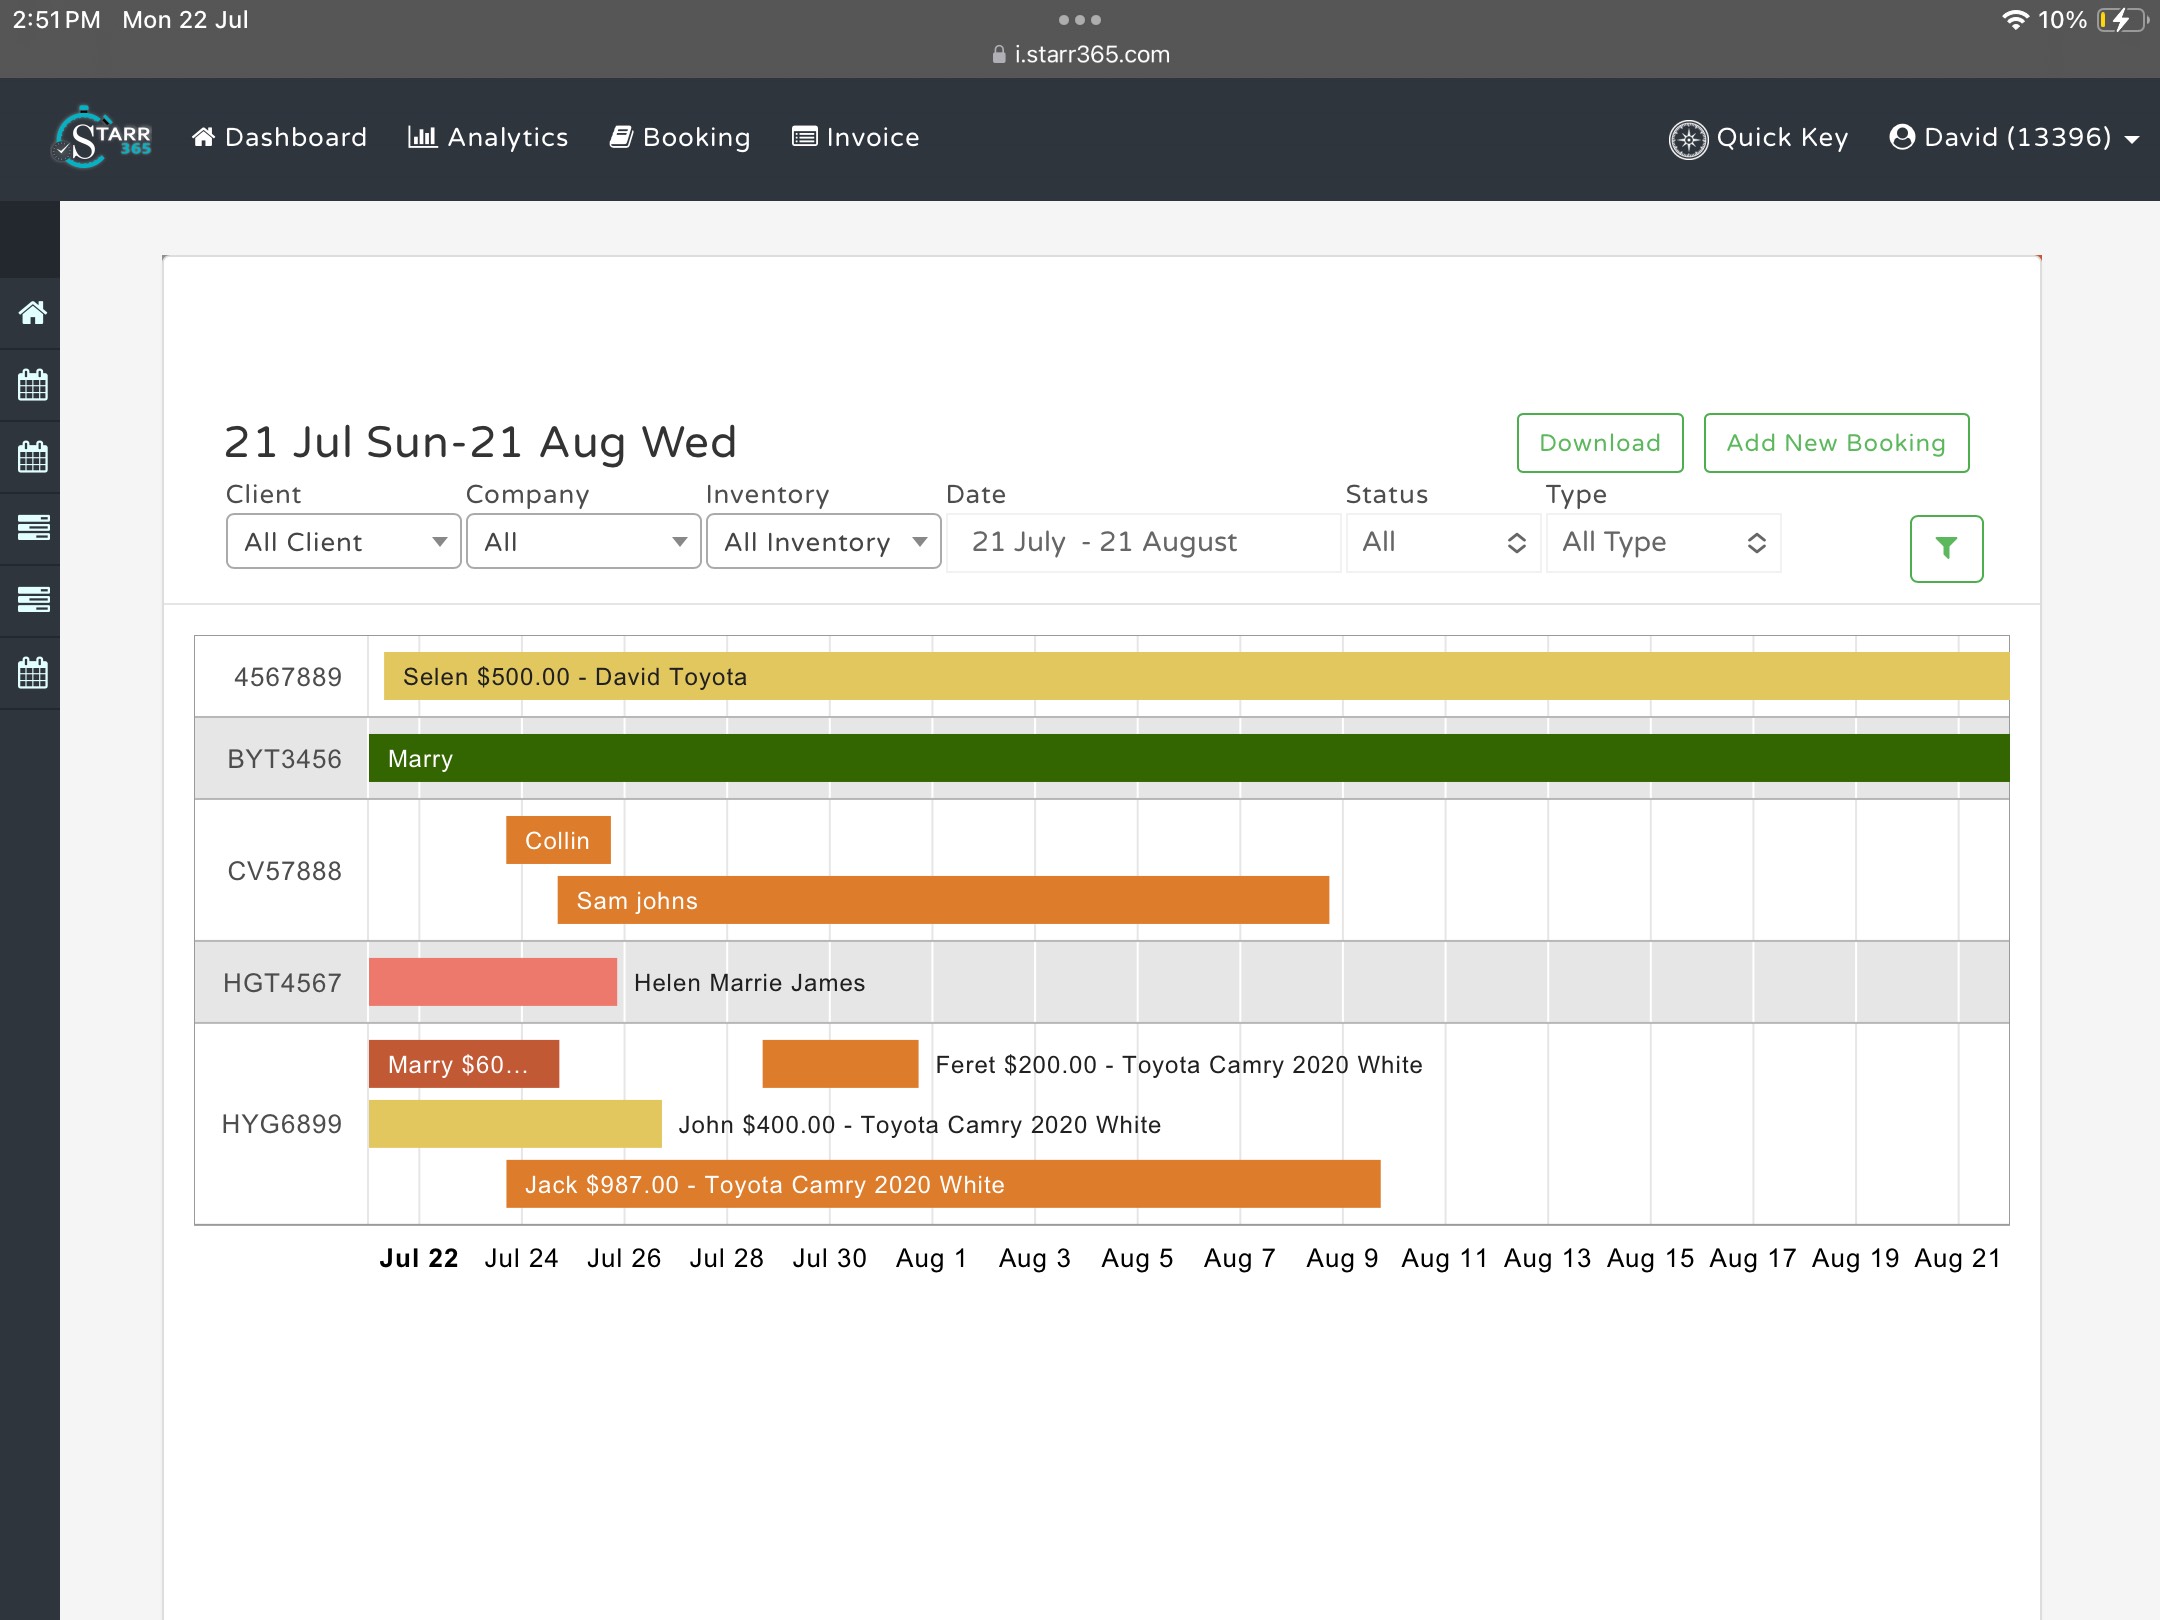
Task: Open the Company dropdown showing All
Action: tap(583, 542)
